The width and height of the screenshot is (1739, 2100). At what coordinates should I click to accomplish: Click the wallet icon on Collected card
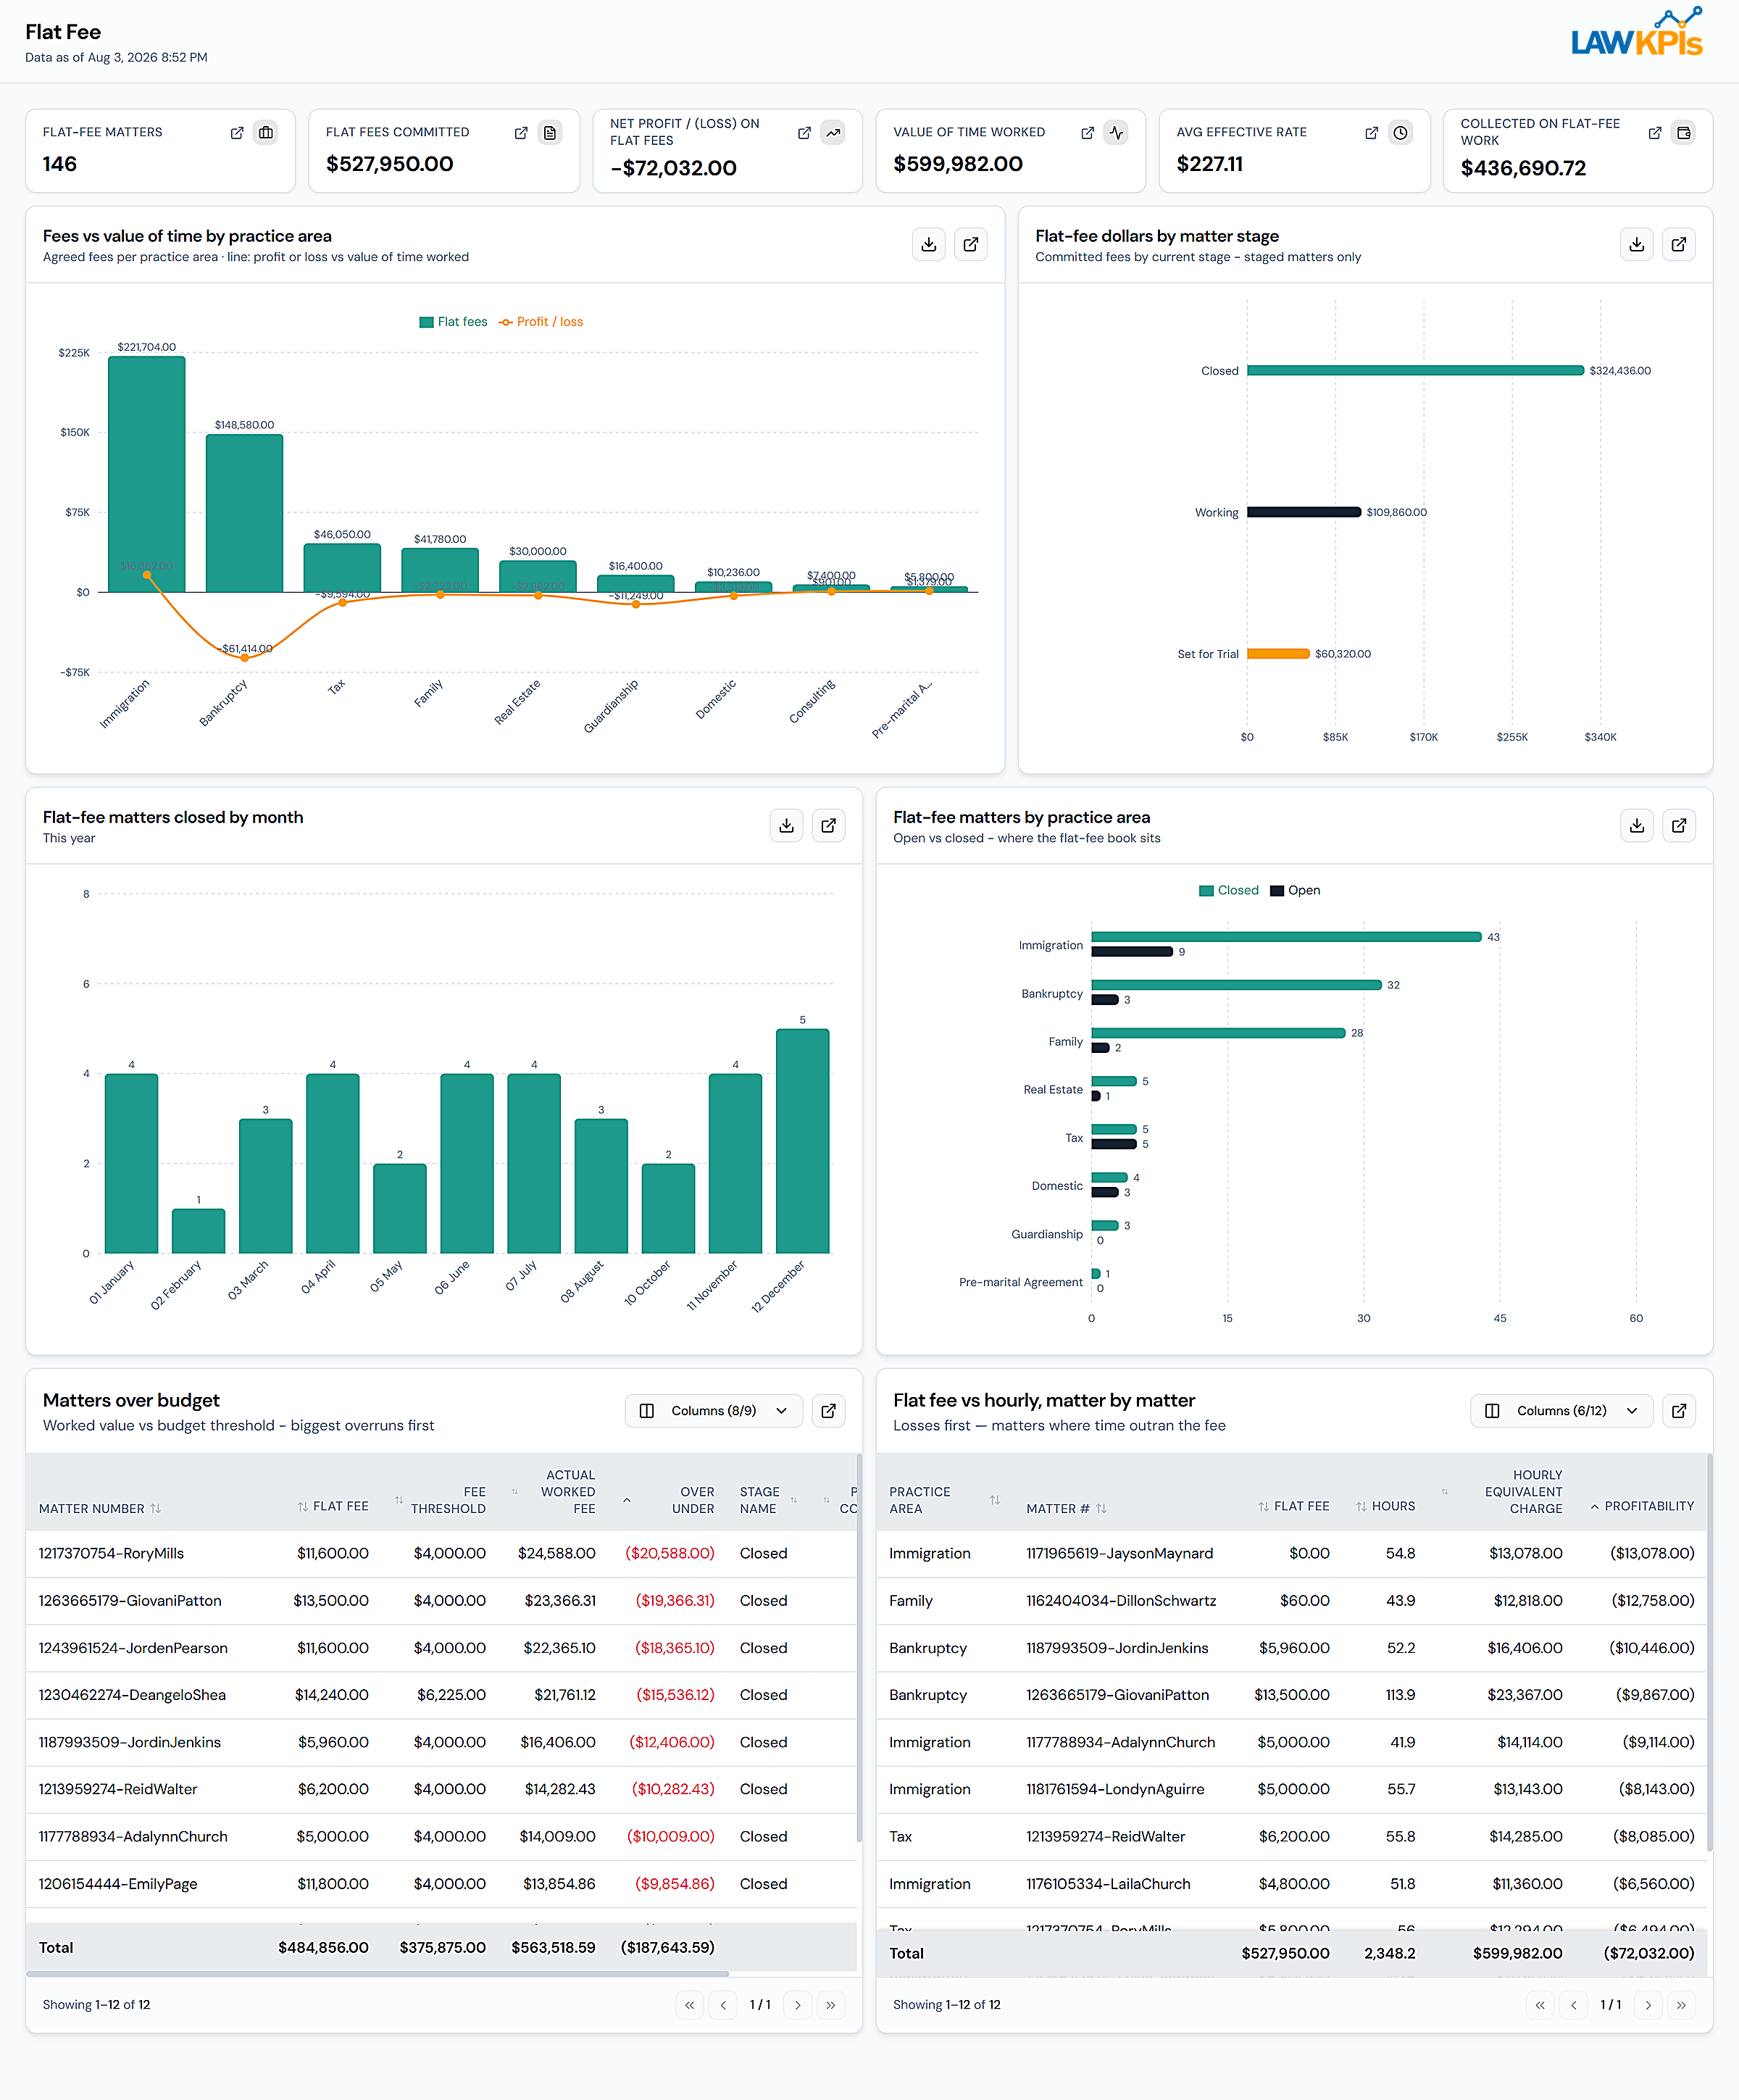1684,133
